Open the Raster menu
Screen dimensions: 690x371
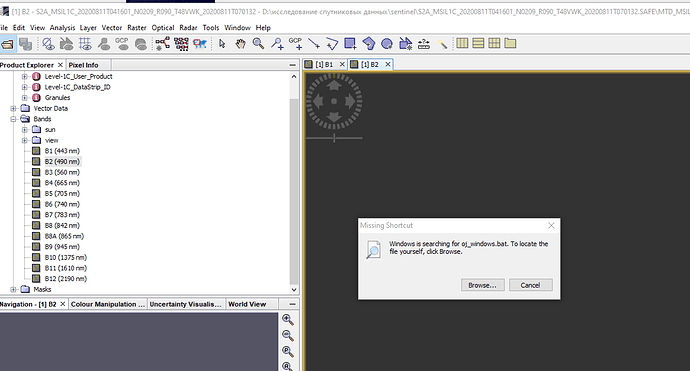tap(137, 28)
